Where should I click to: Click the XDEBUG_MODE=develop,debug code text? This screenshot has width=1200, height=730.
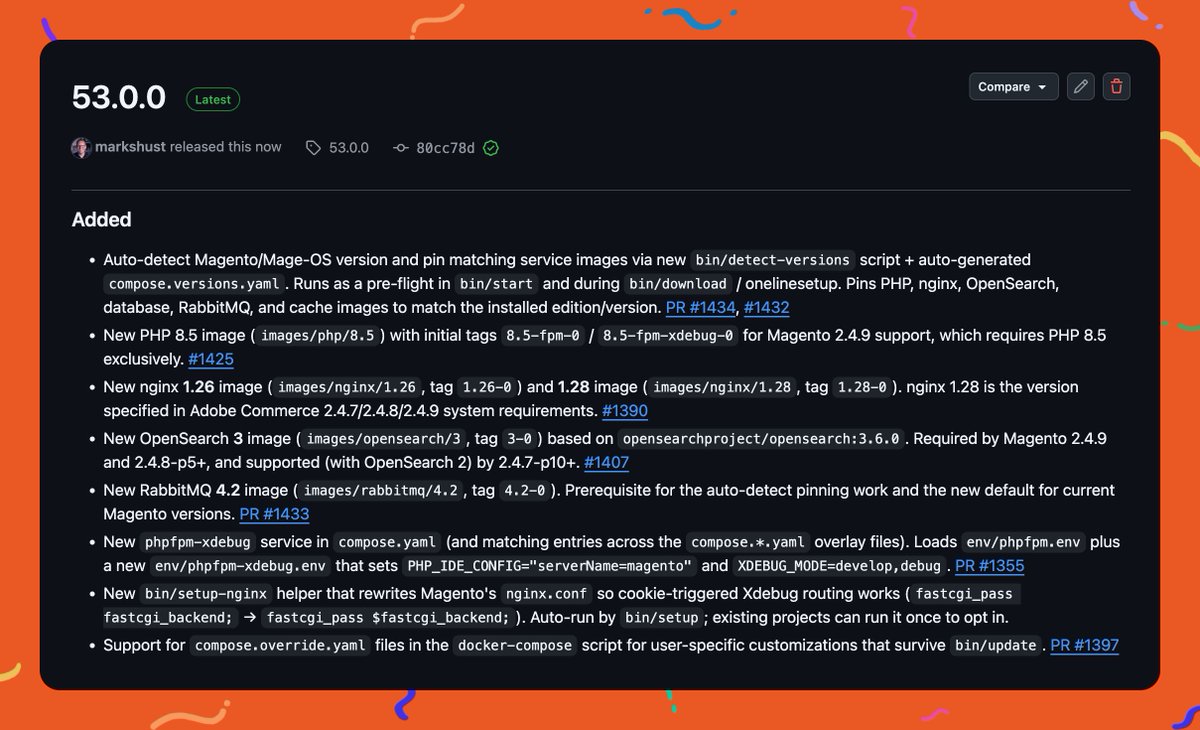coord(840,567)
